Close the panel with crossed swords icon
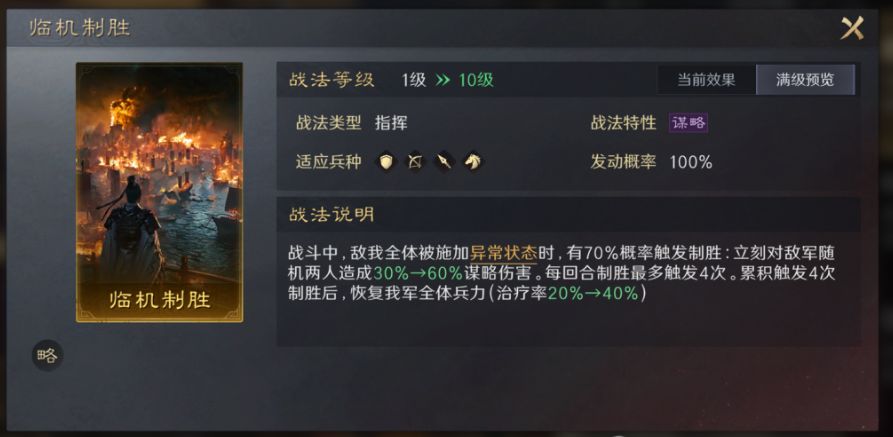Viewport: 893px width, 437px height. point(852,27)
